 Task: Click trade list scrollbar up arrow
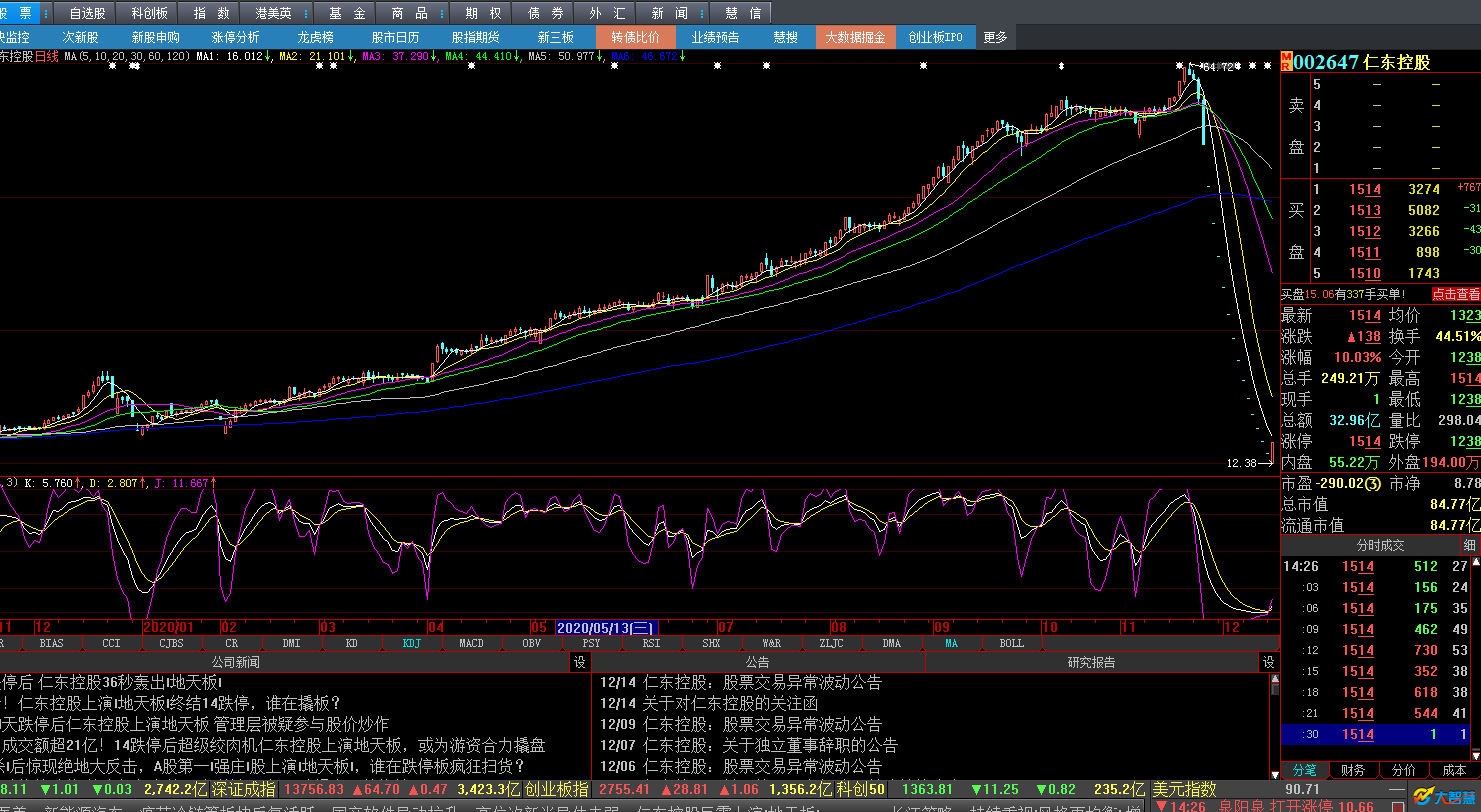1476,563
